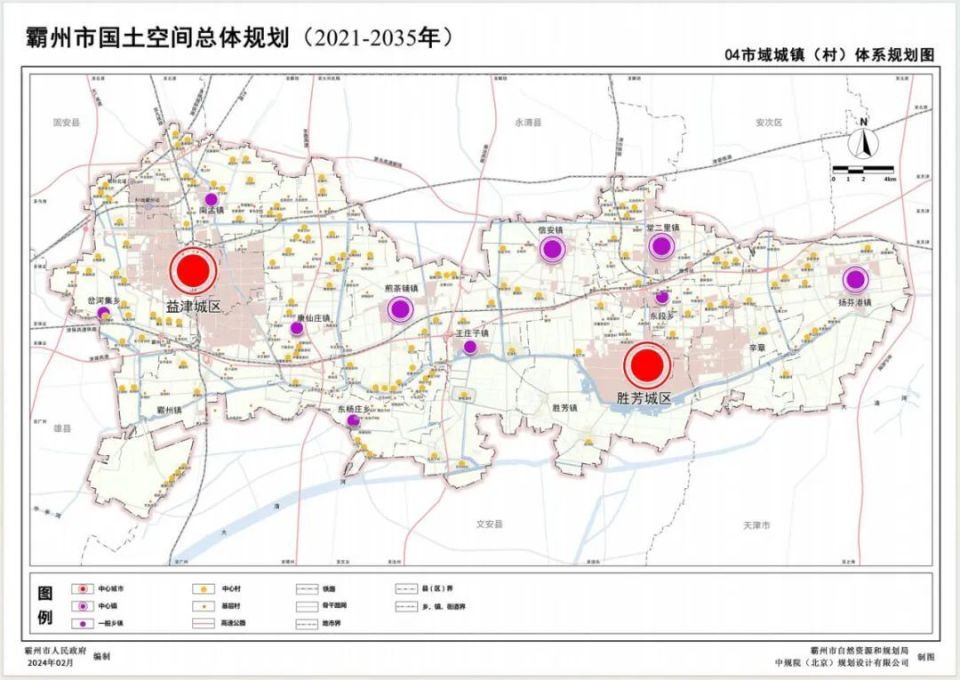Select the 信安镇 purple town marker

click(550, 249)
